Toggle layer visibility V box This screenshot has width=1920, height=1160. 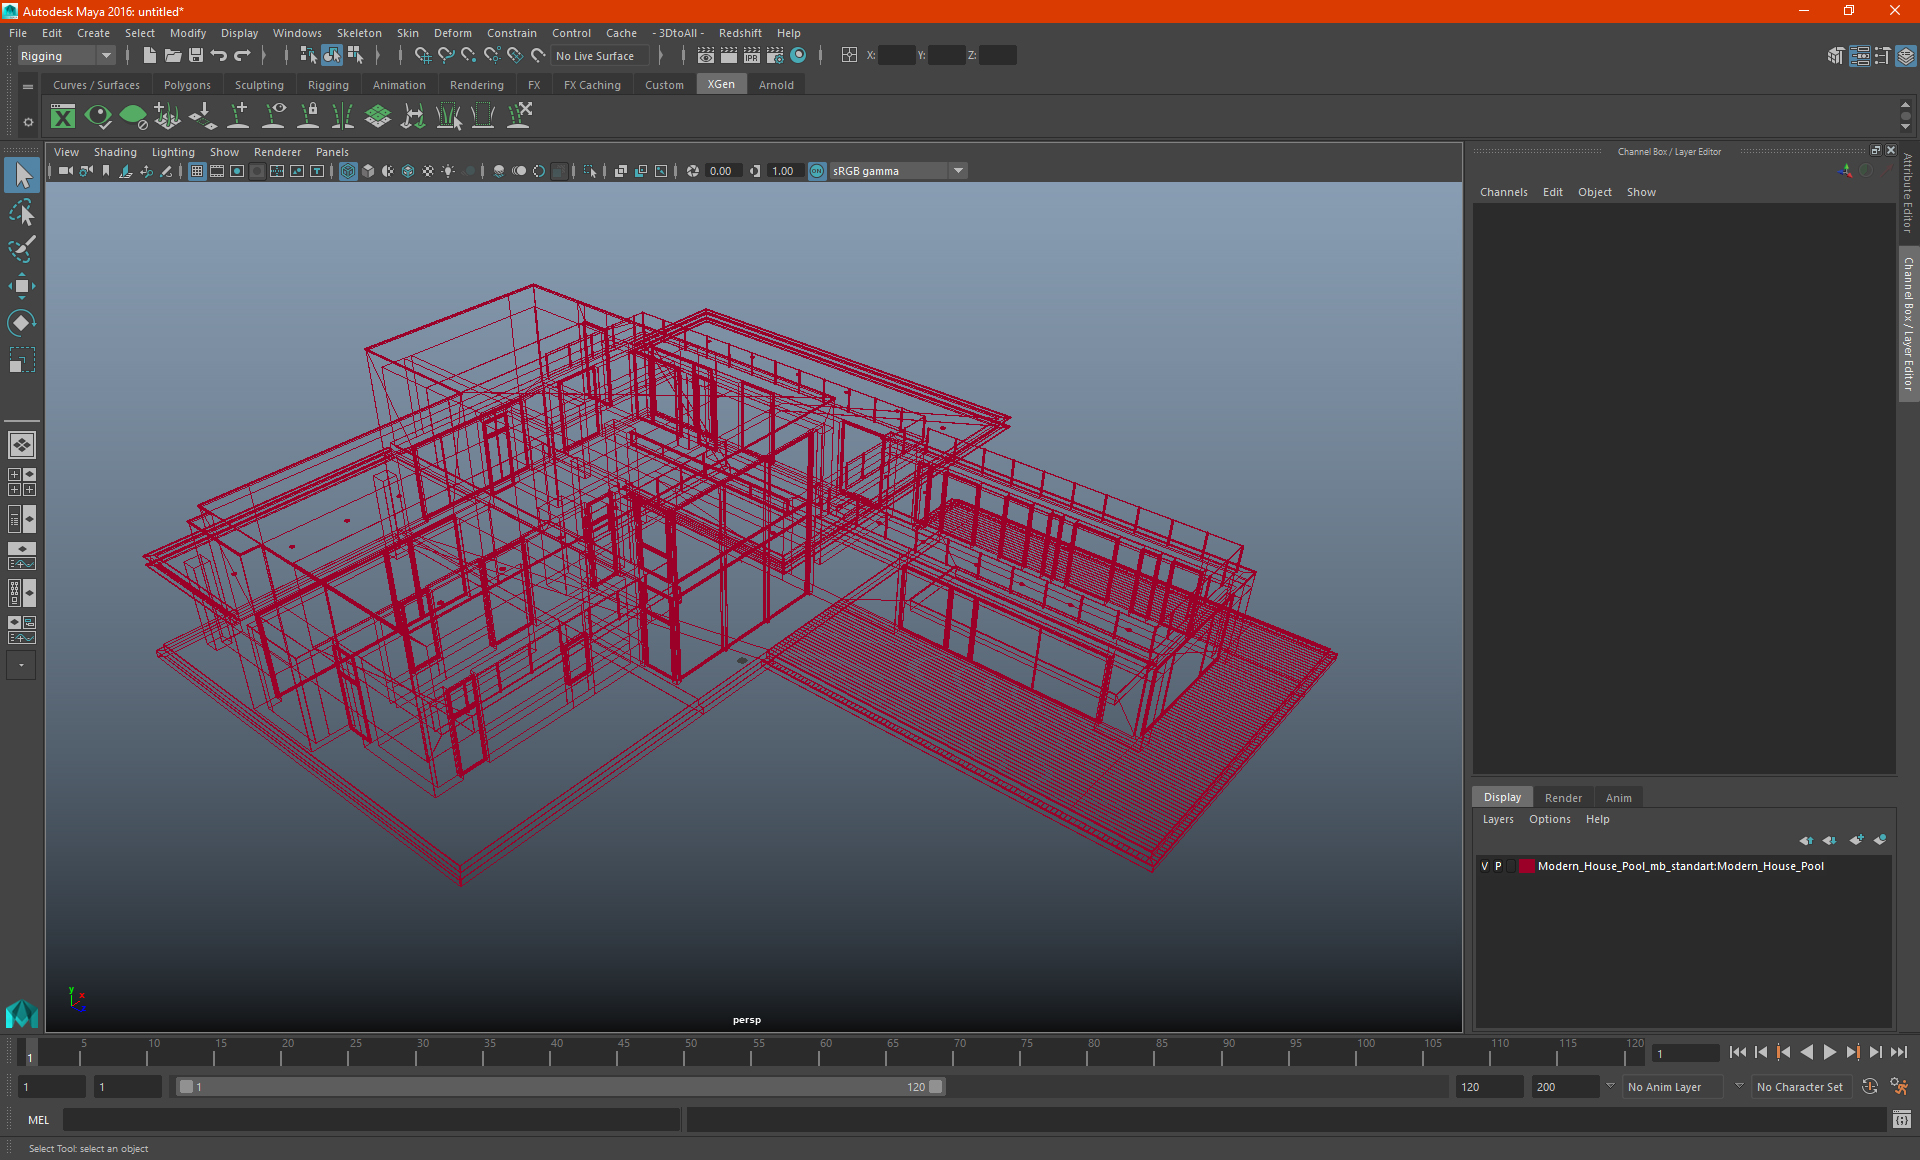point(1484,867)
